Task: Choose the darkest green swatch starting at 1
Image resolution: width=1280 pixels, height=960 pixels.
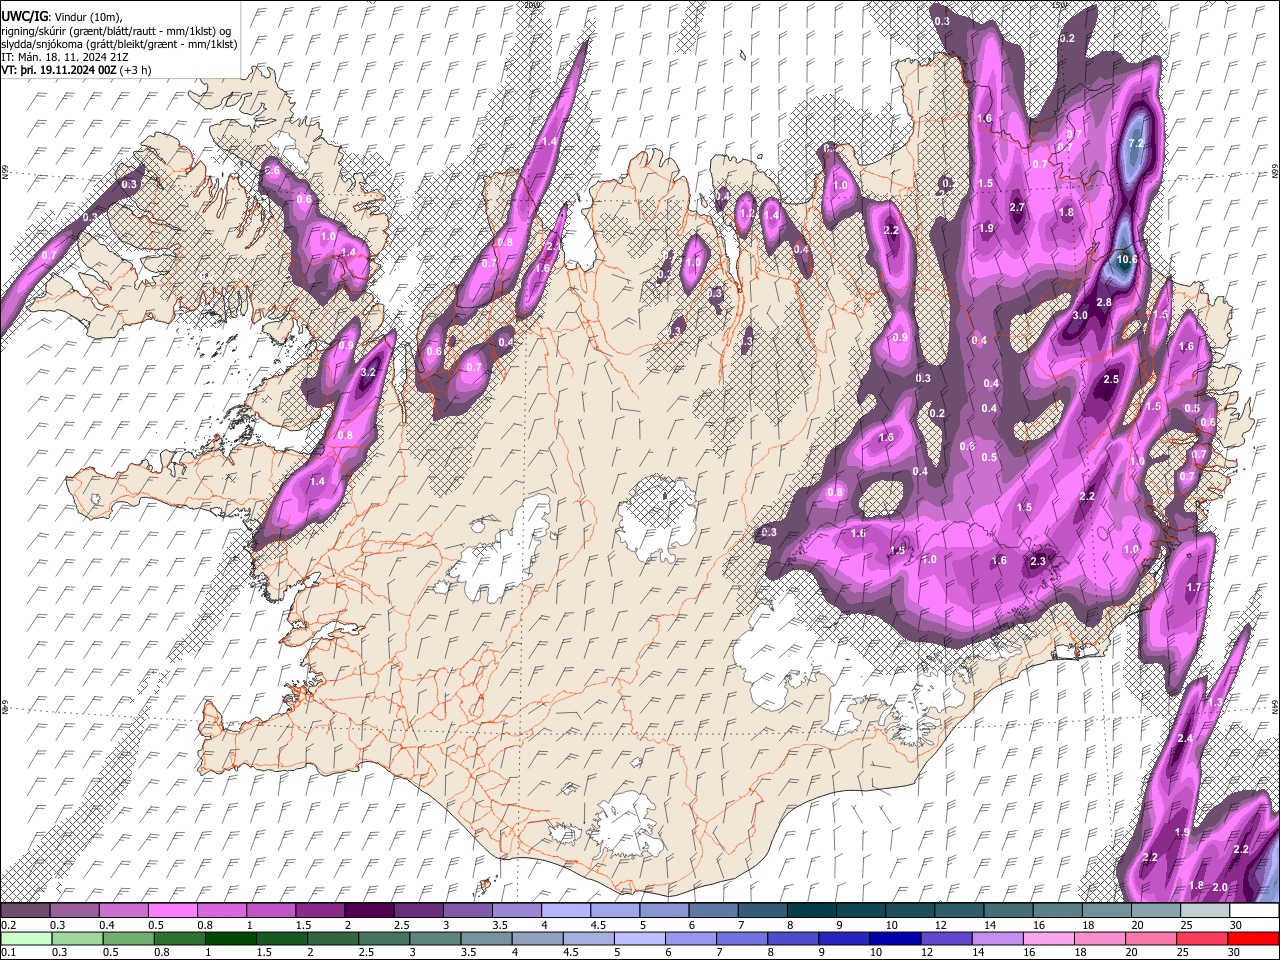Action: click(x=229, y=938)
